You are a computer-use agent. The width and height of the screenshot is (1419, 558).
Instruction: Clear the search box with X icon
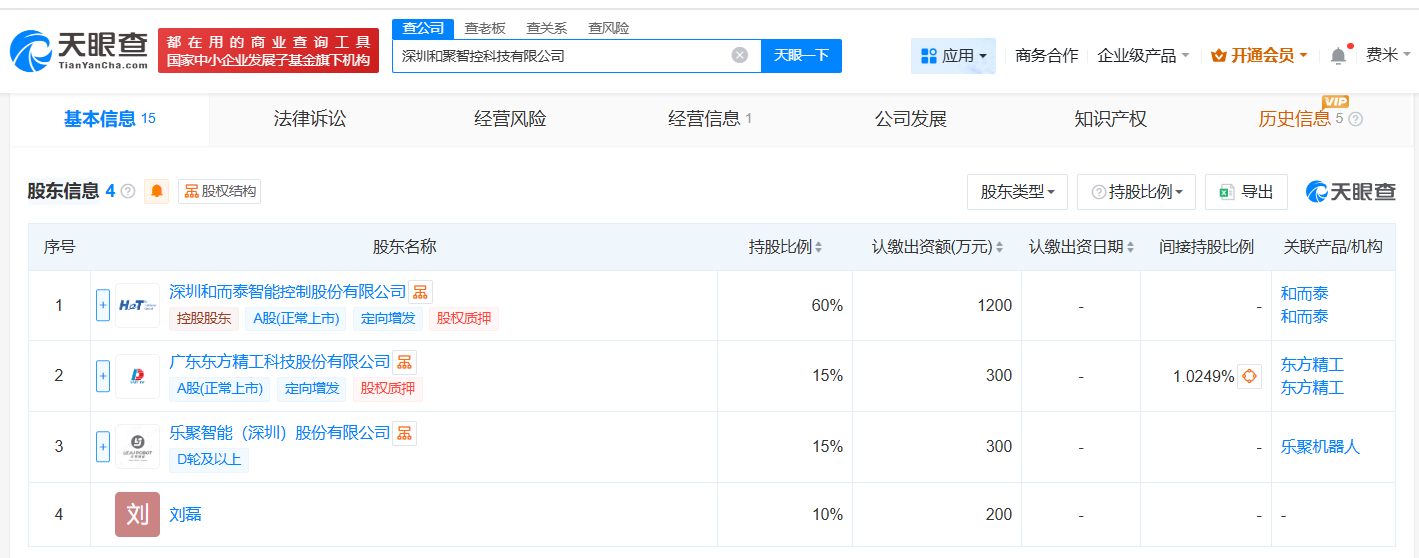tap(739, 55)
